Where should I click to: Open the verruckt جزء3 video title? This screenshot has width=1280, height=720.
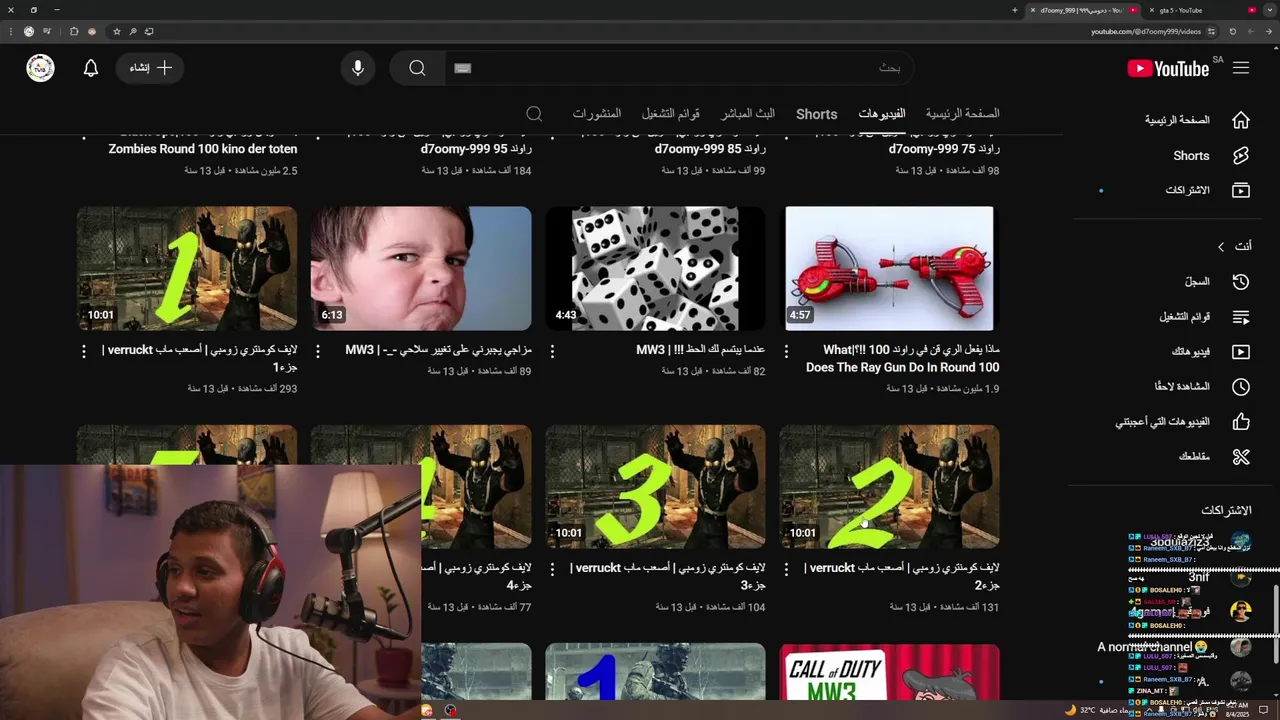tap(668, 576)
